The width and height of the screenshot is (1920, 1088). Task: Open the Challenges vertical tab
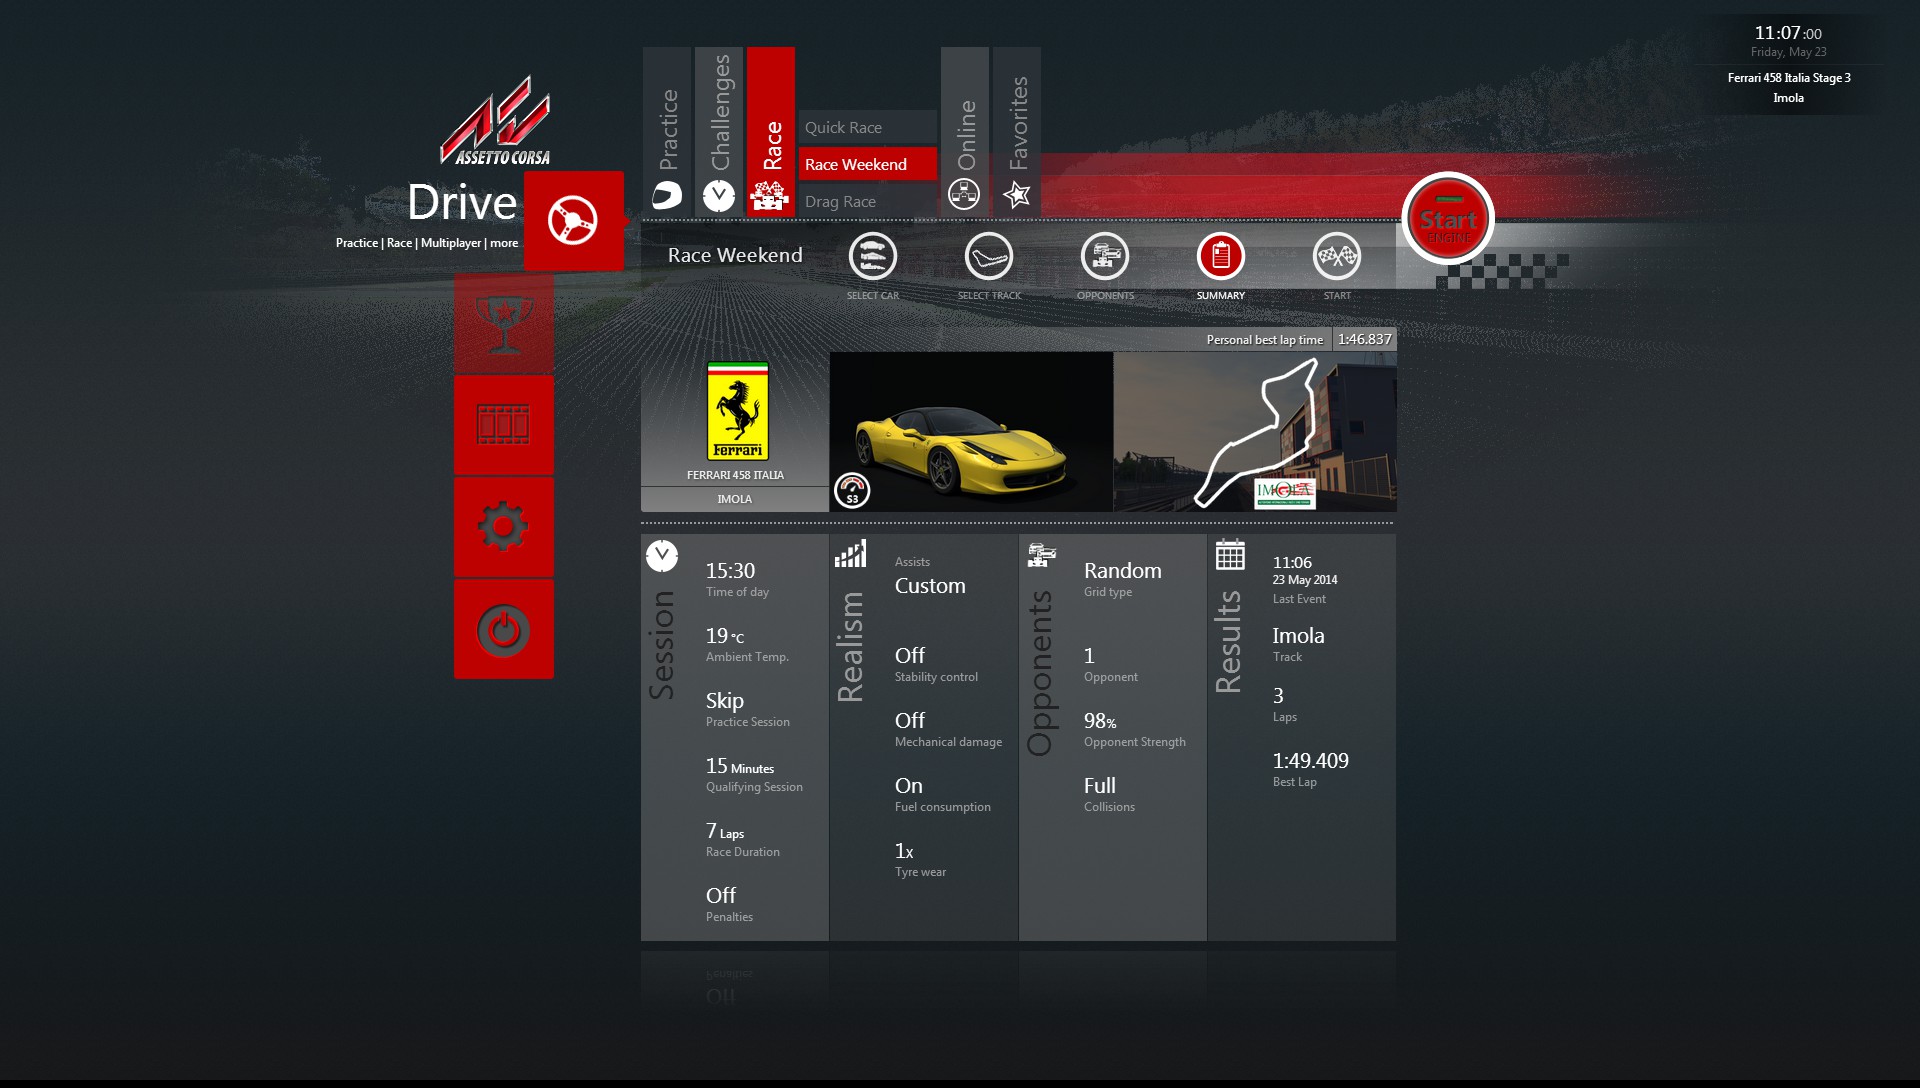pyautogui.click(x=719, y=132)
